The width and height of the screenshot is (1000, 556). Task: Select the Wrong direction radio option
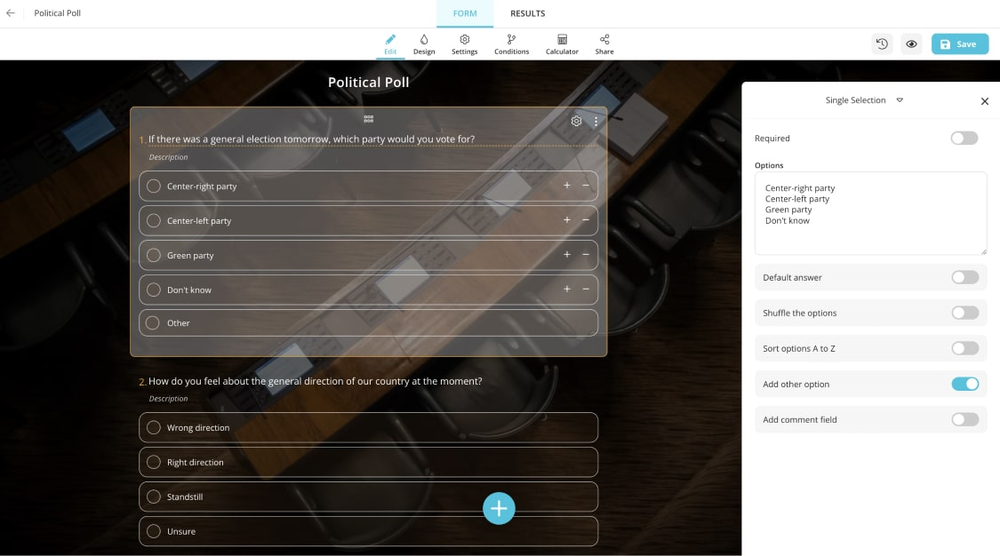154,428
